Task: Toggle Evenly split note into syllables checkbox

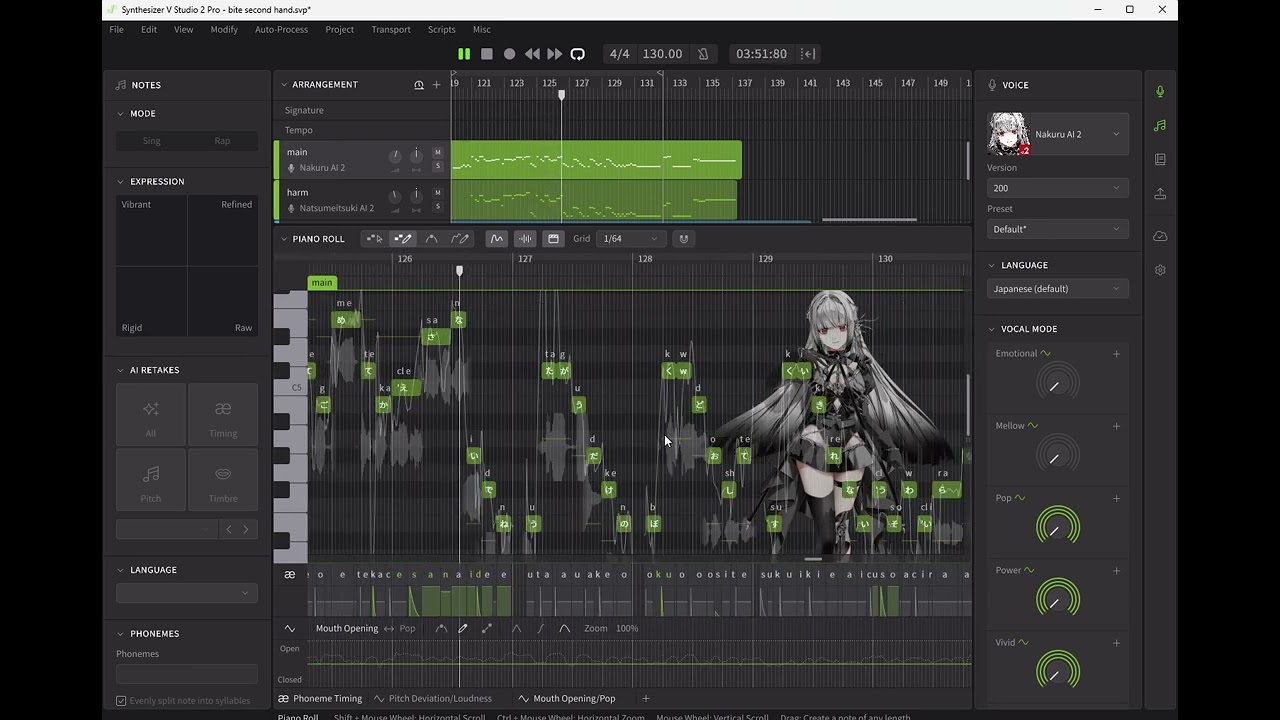Action: coord(121,701)
